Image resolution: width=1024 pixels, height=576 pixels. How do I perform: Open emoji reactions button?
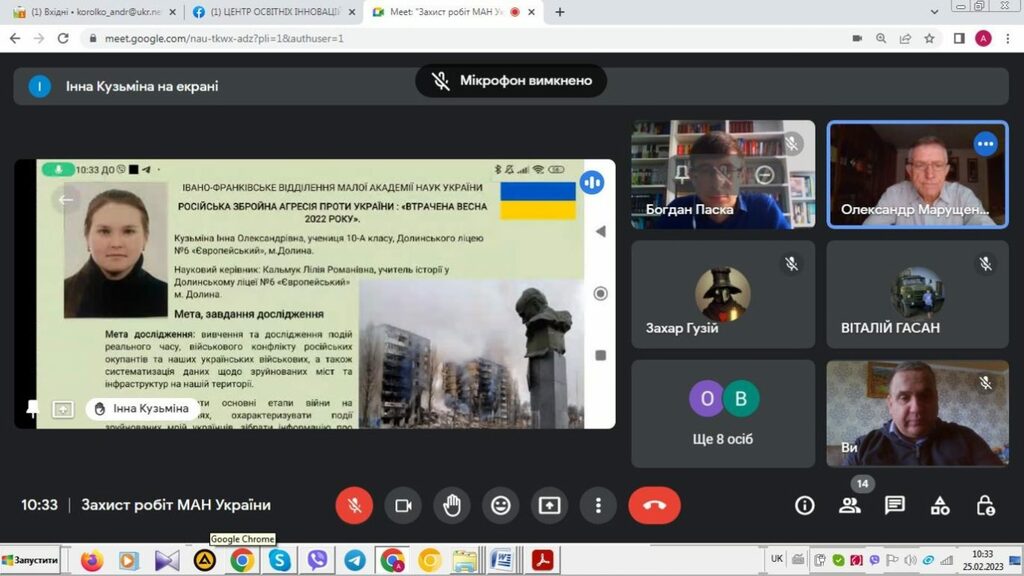[501, 505]
